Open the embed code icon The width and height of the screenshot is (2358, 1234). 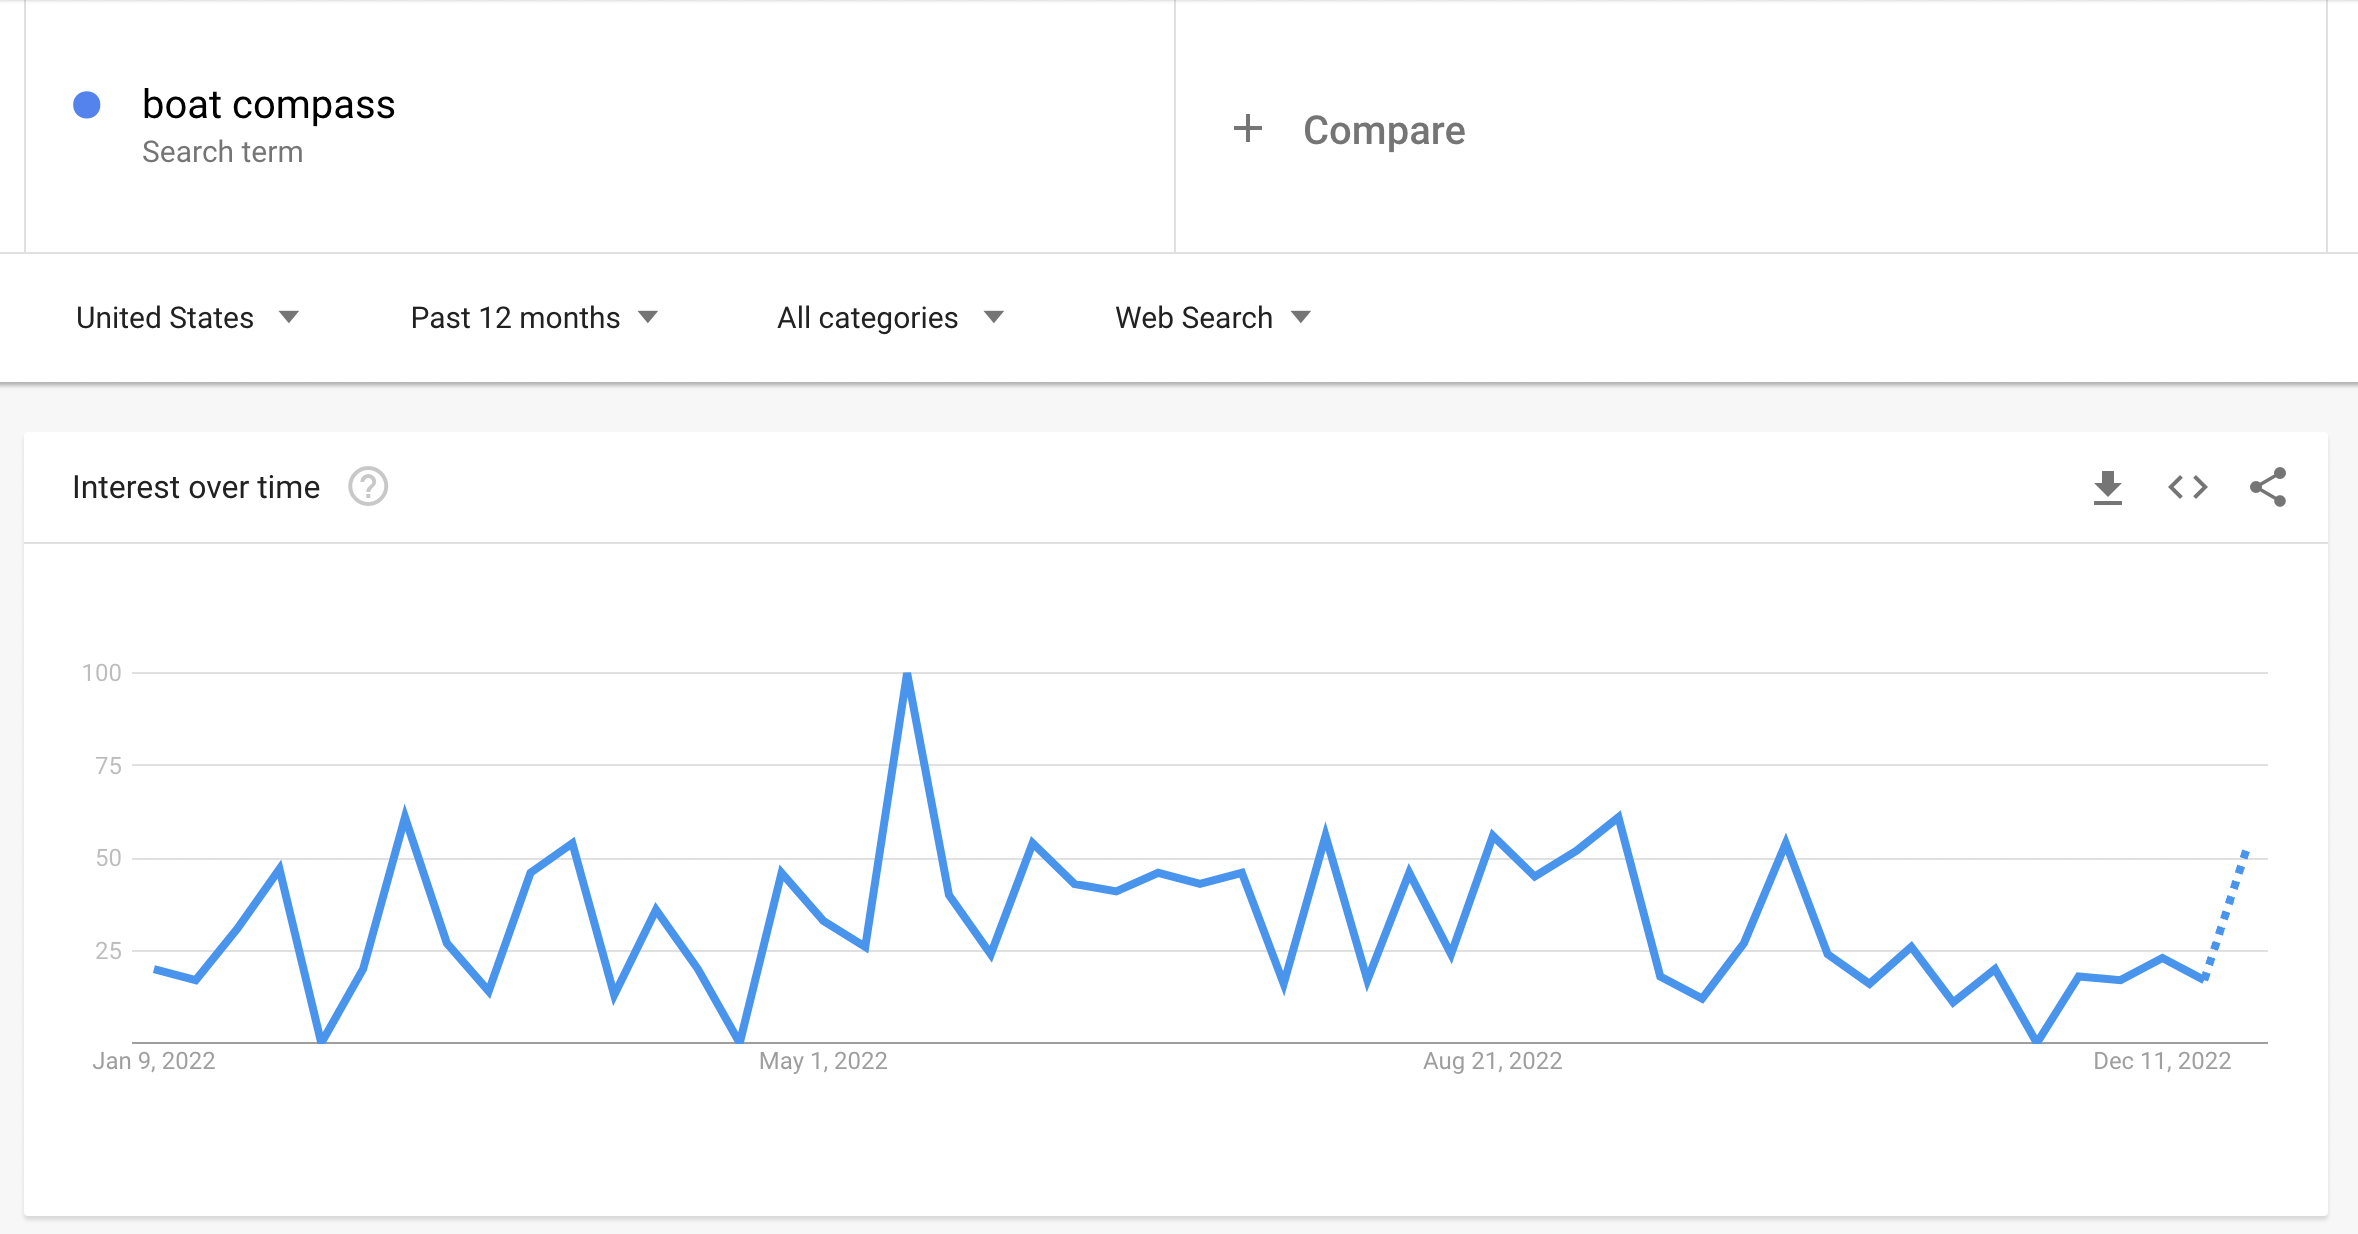2187,487
